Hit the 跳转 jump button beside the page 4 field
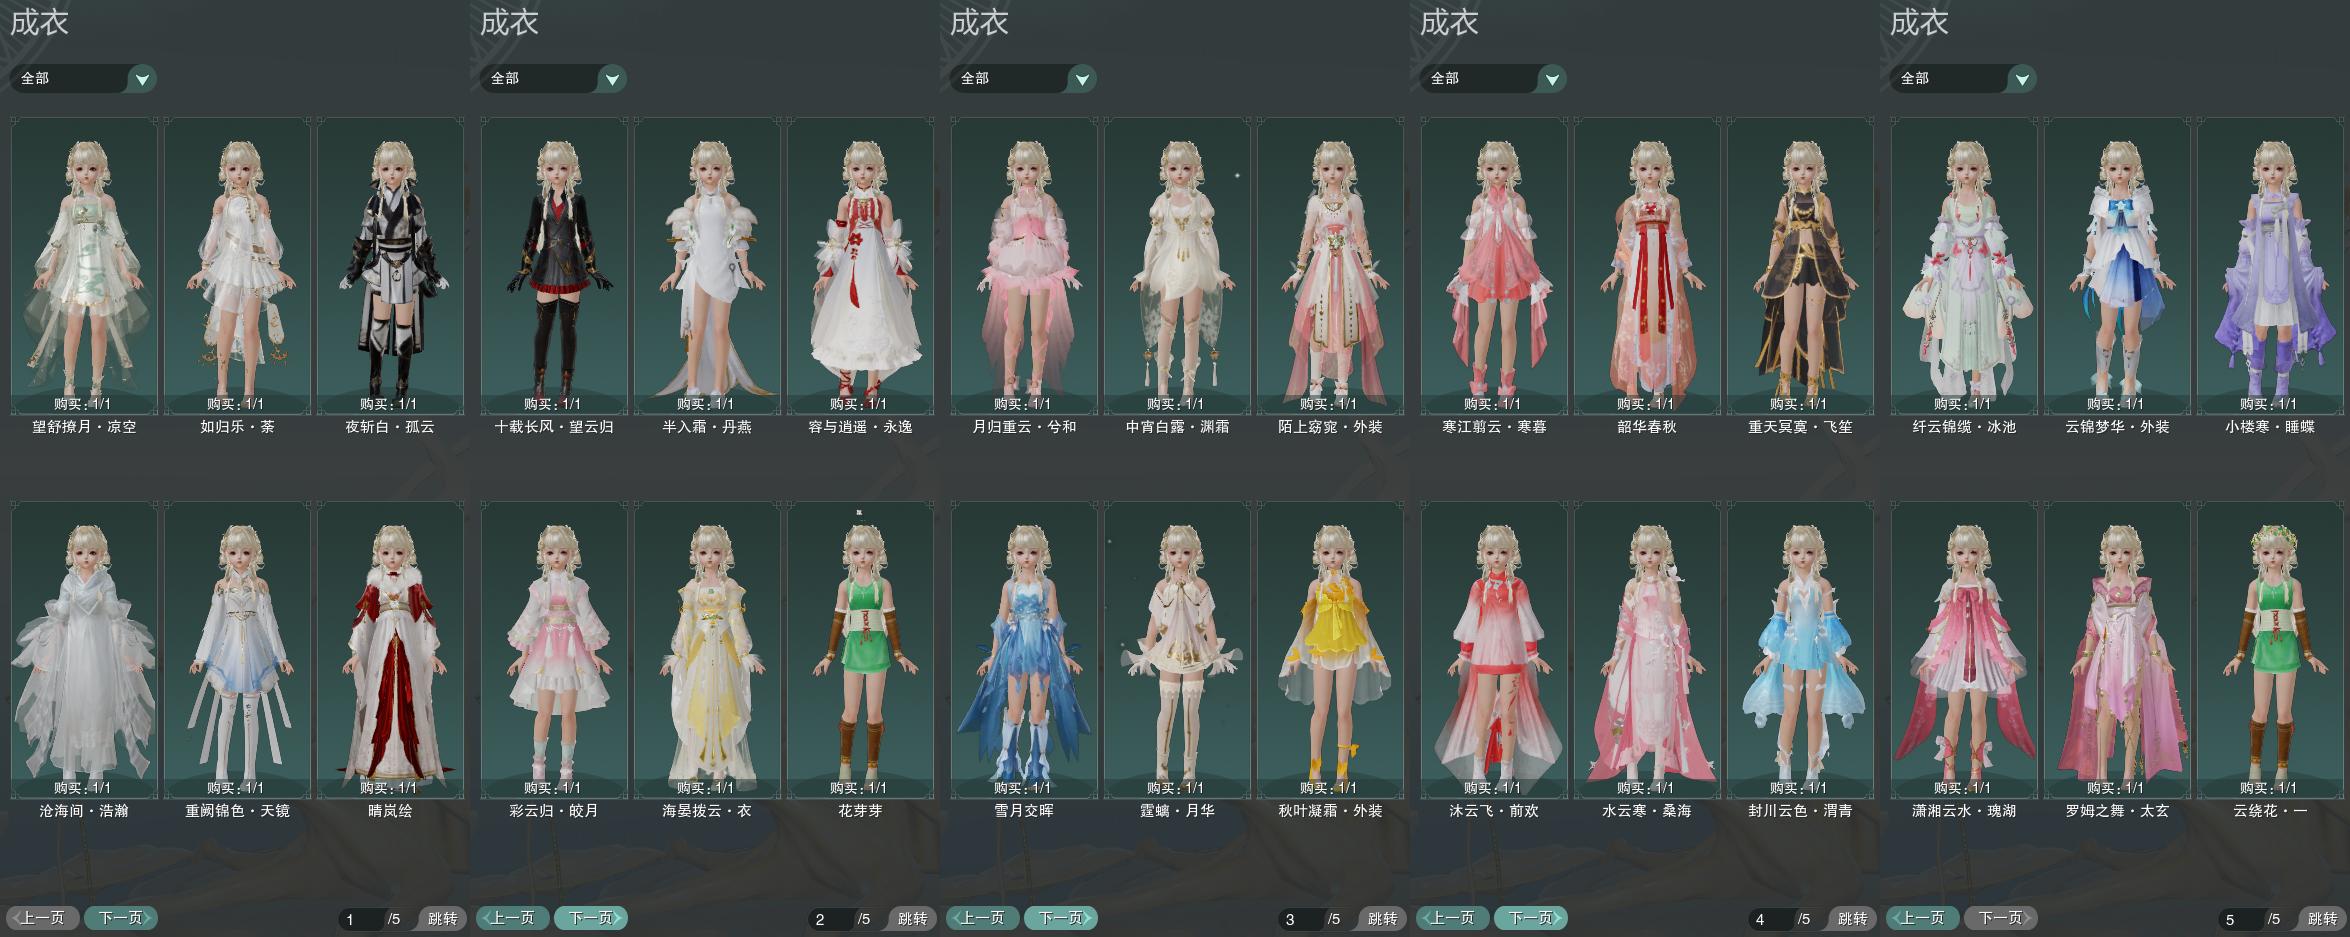This screenshot has width=2350, height=937. [x=1852, y=919]
